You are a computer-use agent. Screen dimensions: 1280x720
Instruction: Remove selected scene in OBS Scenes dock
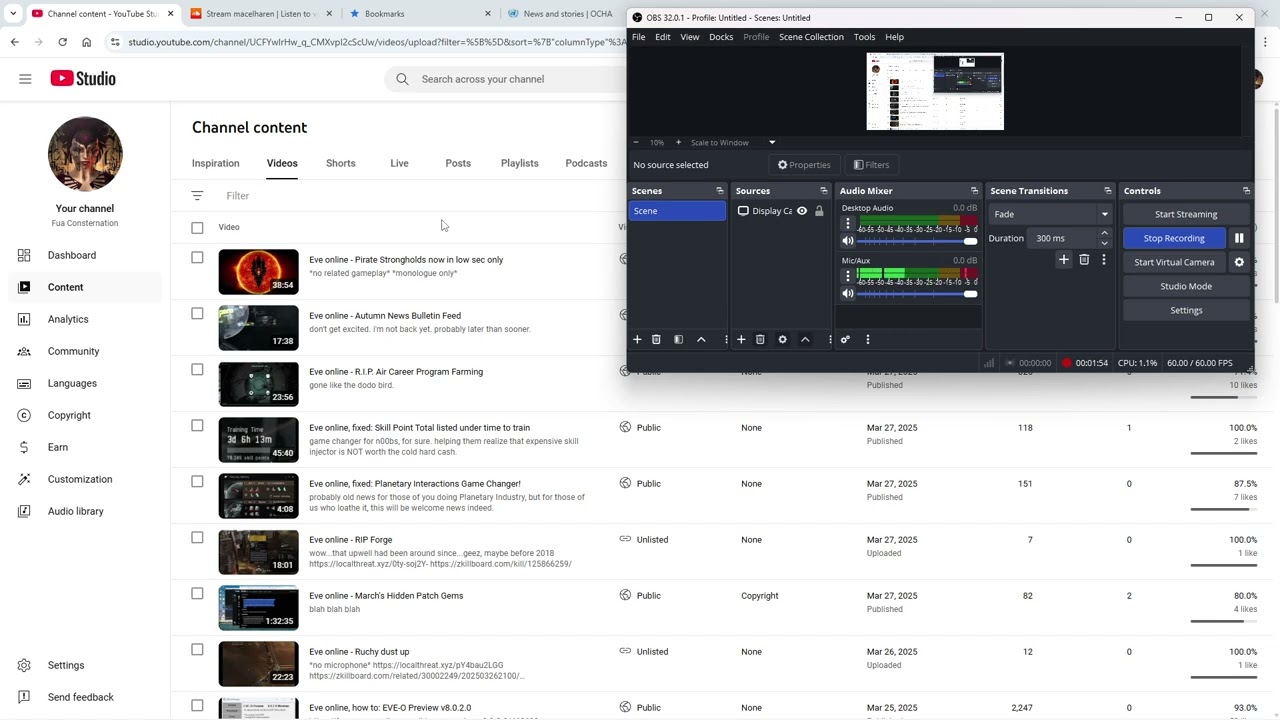pyautogui.click(x=656, y=340)
